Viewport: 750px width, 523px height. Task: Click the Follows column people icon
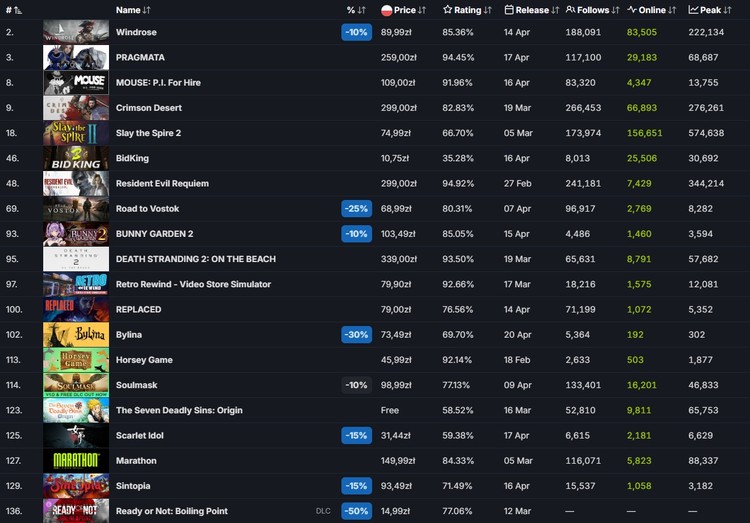tap(570, 10)
